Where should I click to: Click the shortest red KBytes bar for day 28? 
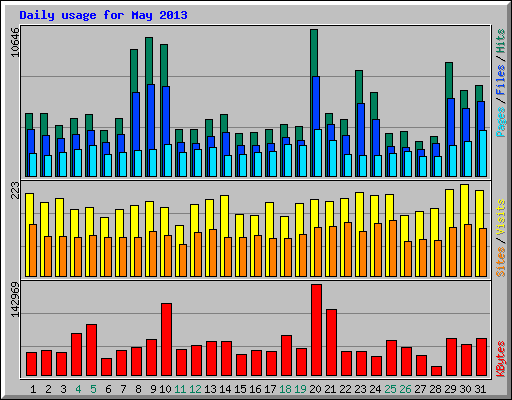point(437,371)
